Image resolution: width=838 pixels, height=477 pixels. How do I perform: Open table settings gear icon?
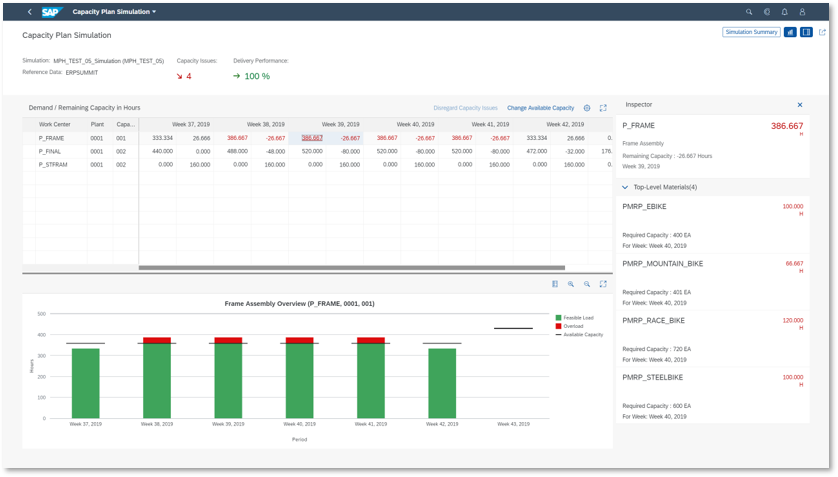point(587,108)
